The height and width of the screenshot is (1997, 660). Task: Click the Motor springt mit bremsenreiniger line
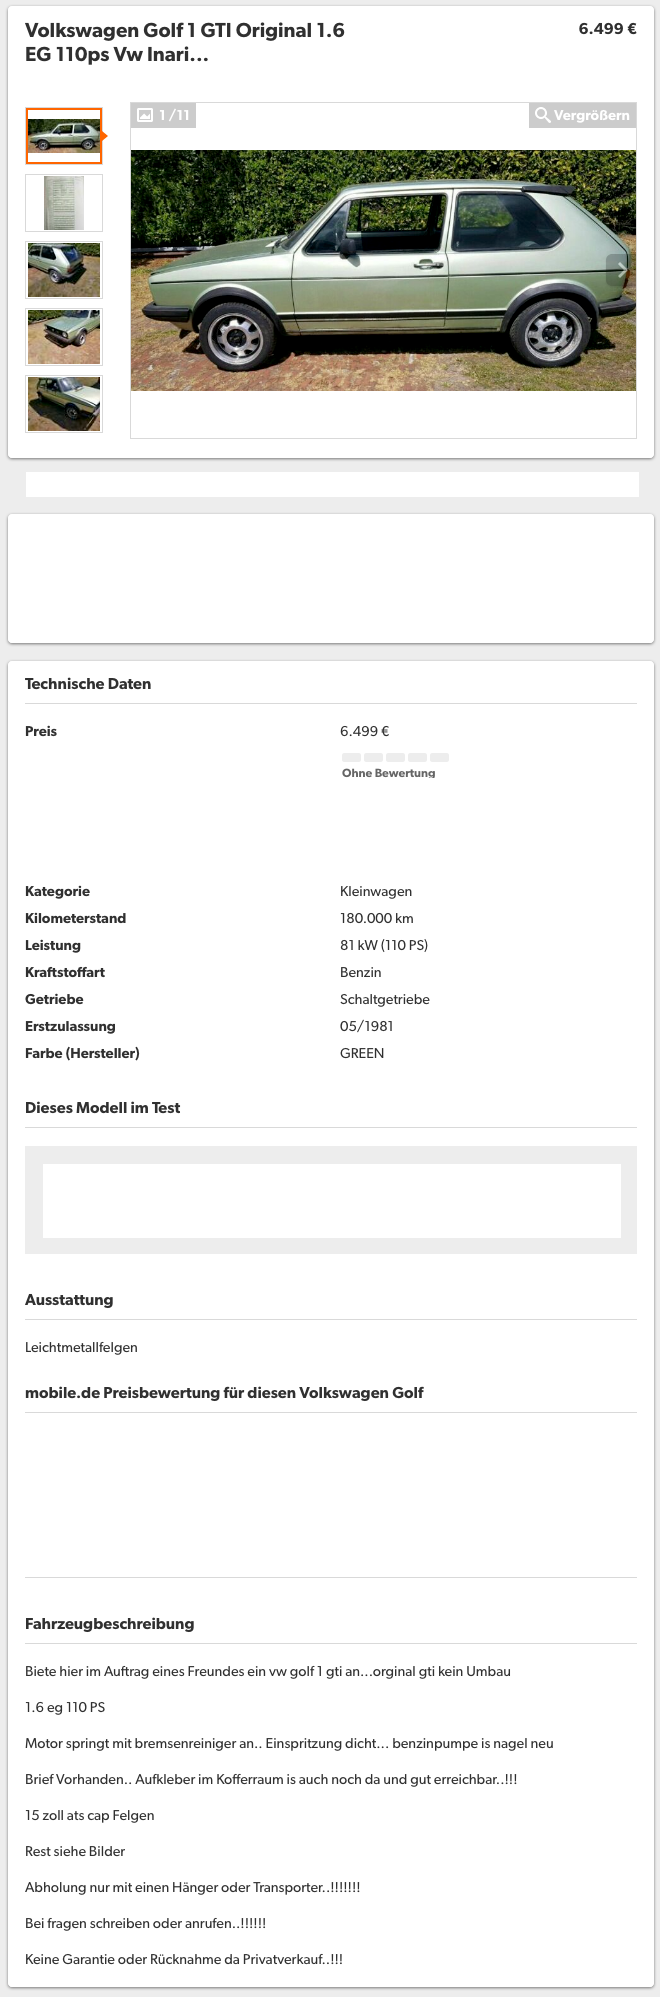pyautogui.click(x=289, y=1743)
